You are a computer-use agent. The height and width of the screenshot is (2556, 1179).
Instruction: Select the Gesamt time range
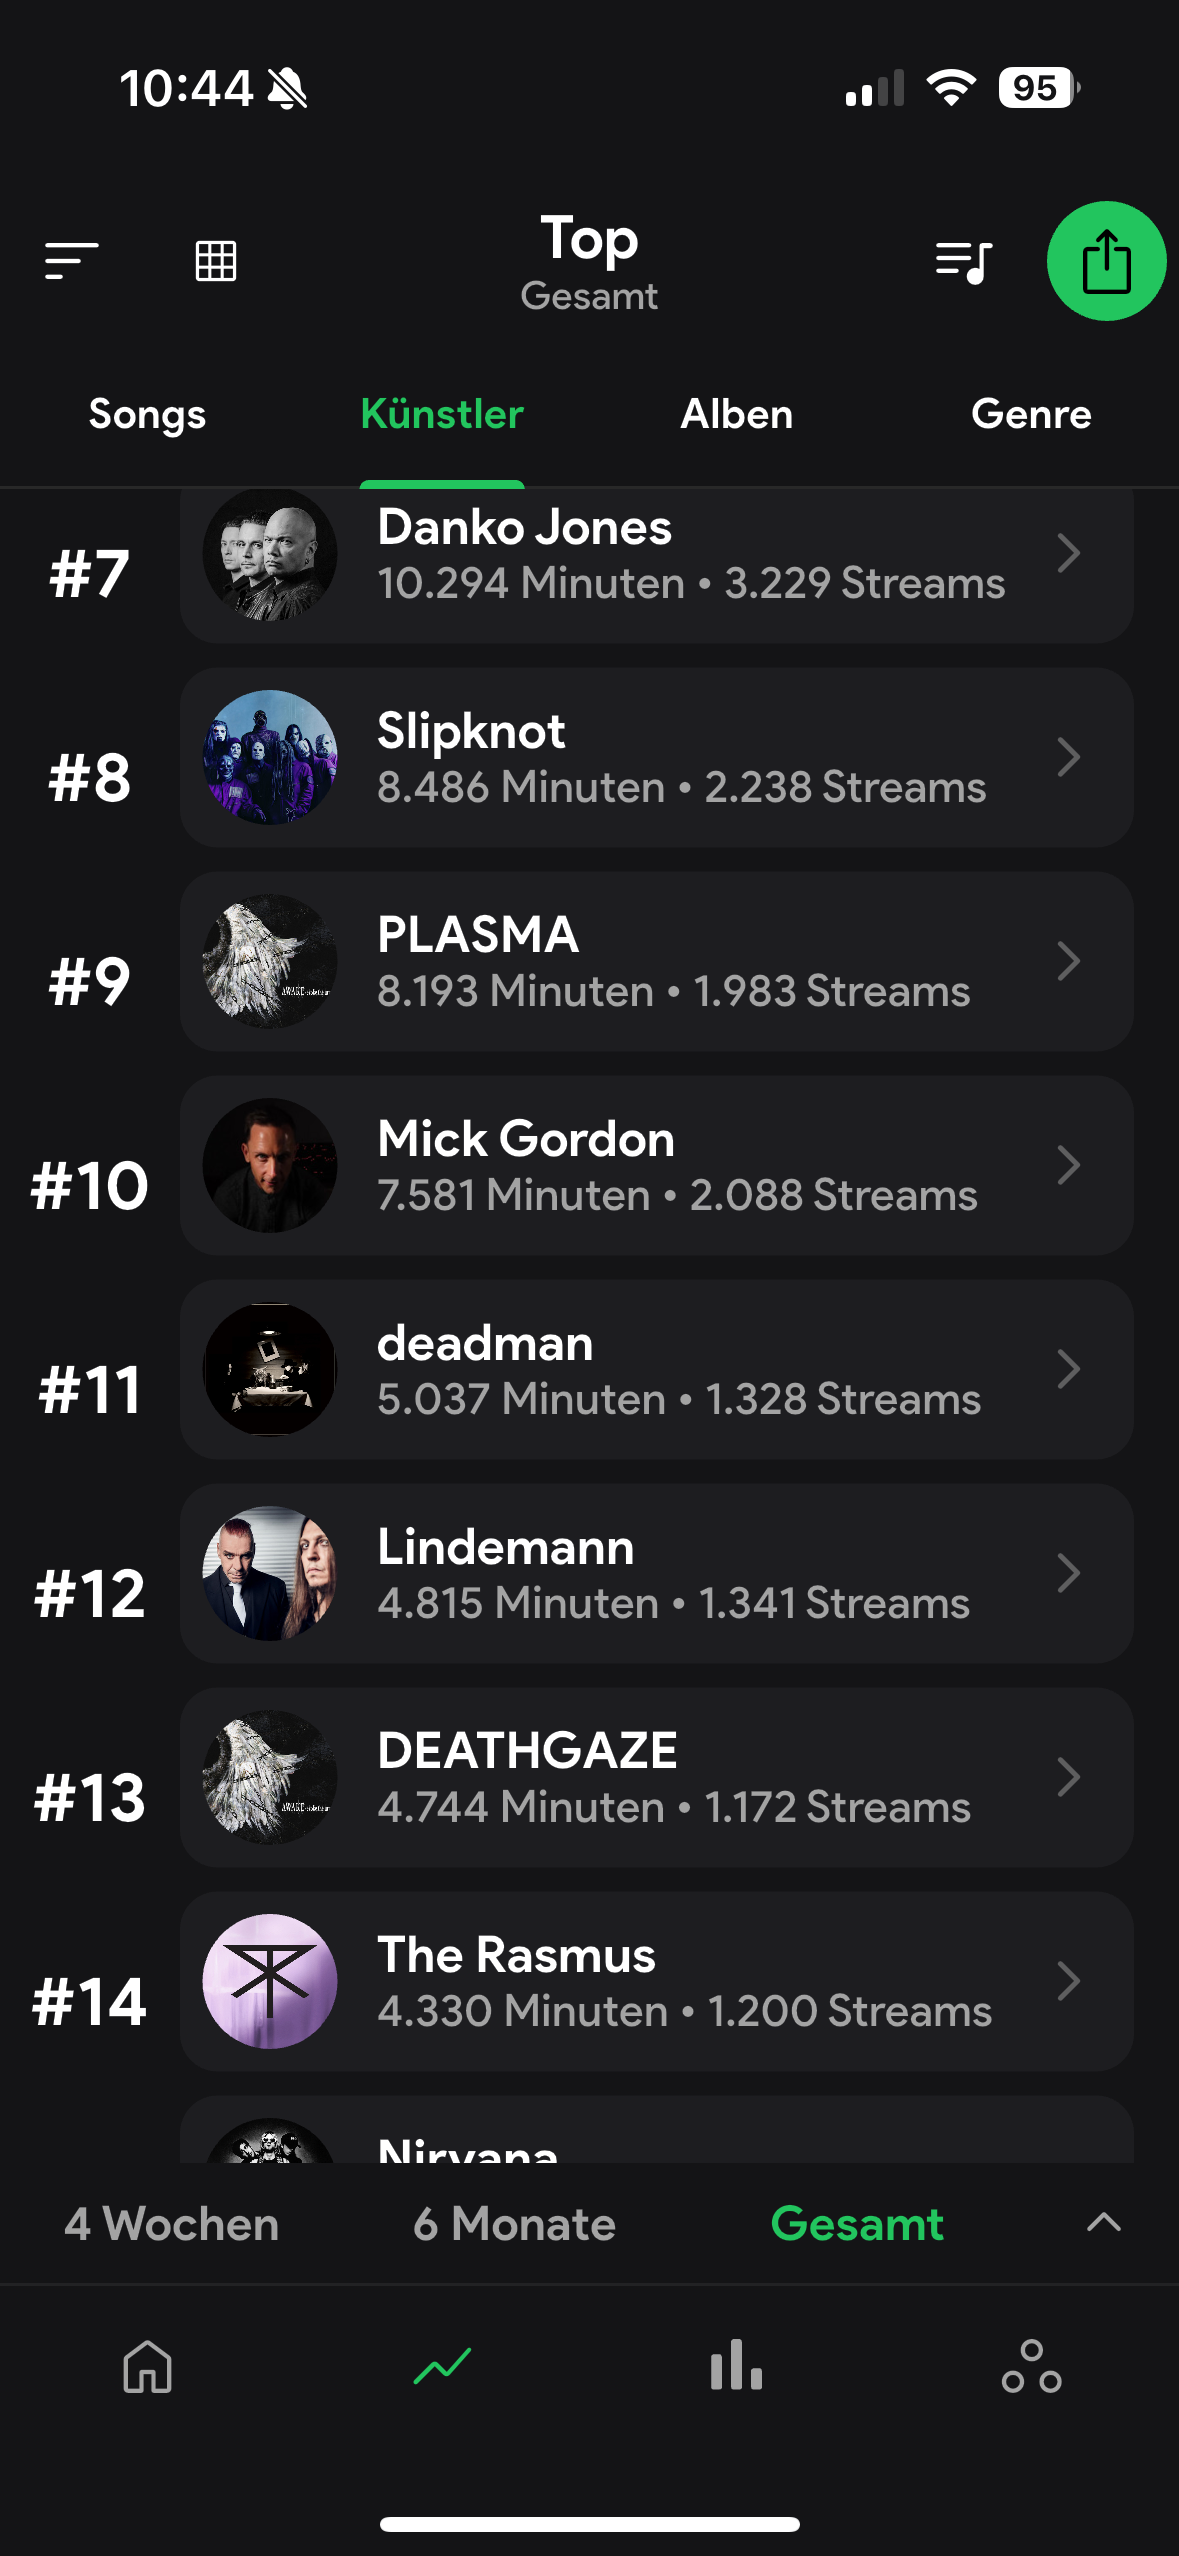click(857, 2224)
